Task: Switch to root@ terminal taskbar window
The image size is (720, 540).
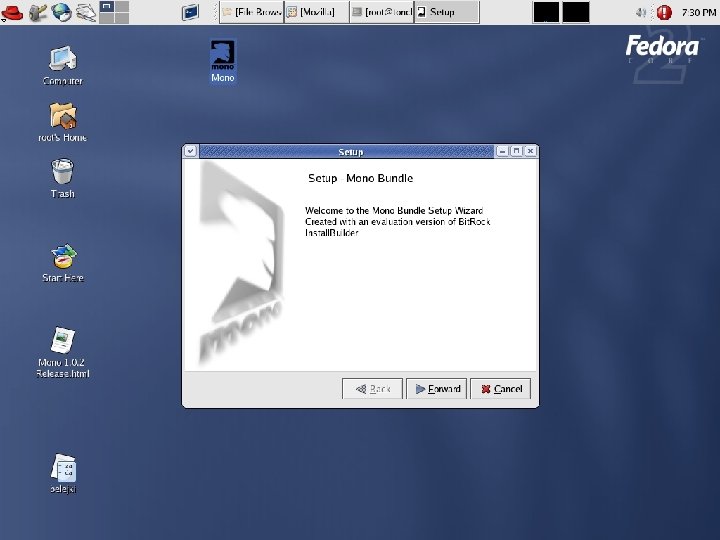Action: 382,12
